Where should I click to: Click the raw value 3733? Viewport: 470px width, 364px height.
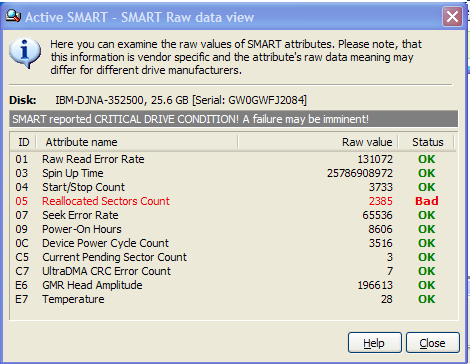tap(381, 187)
